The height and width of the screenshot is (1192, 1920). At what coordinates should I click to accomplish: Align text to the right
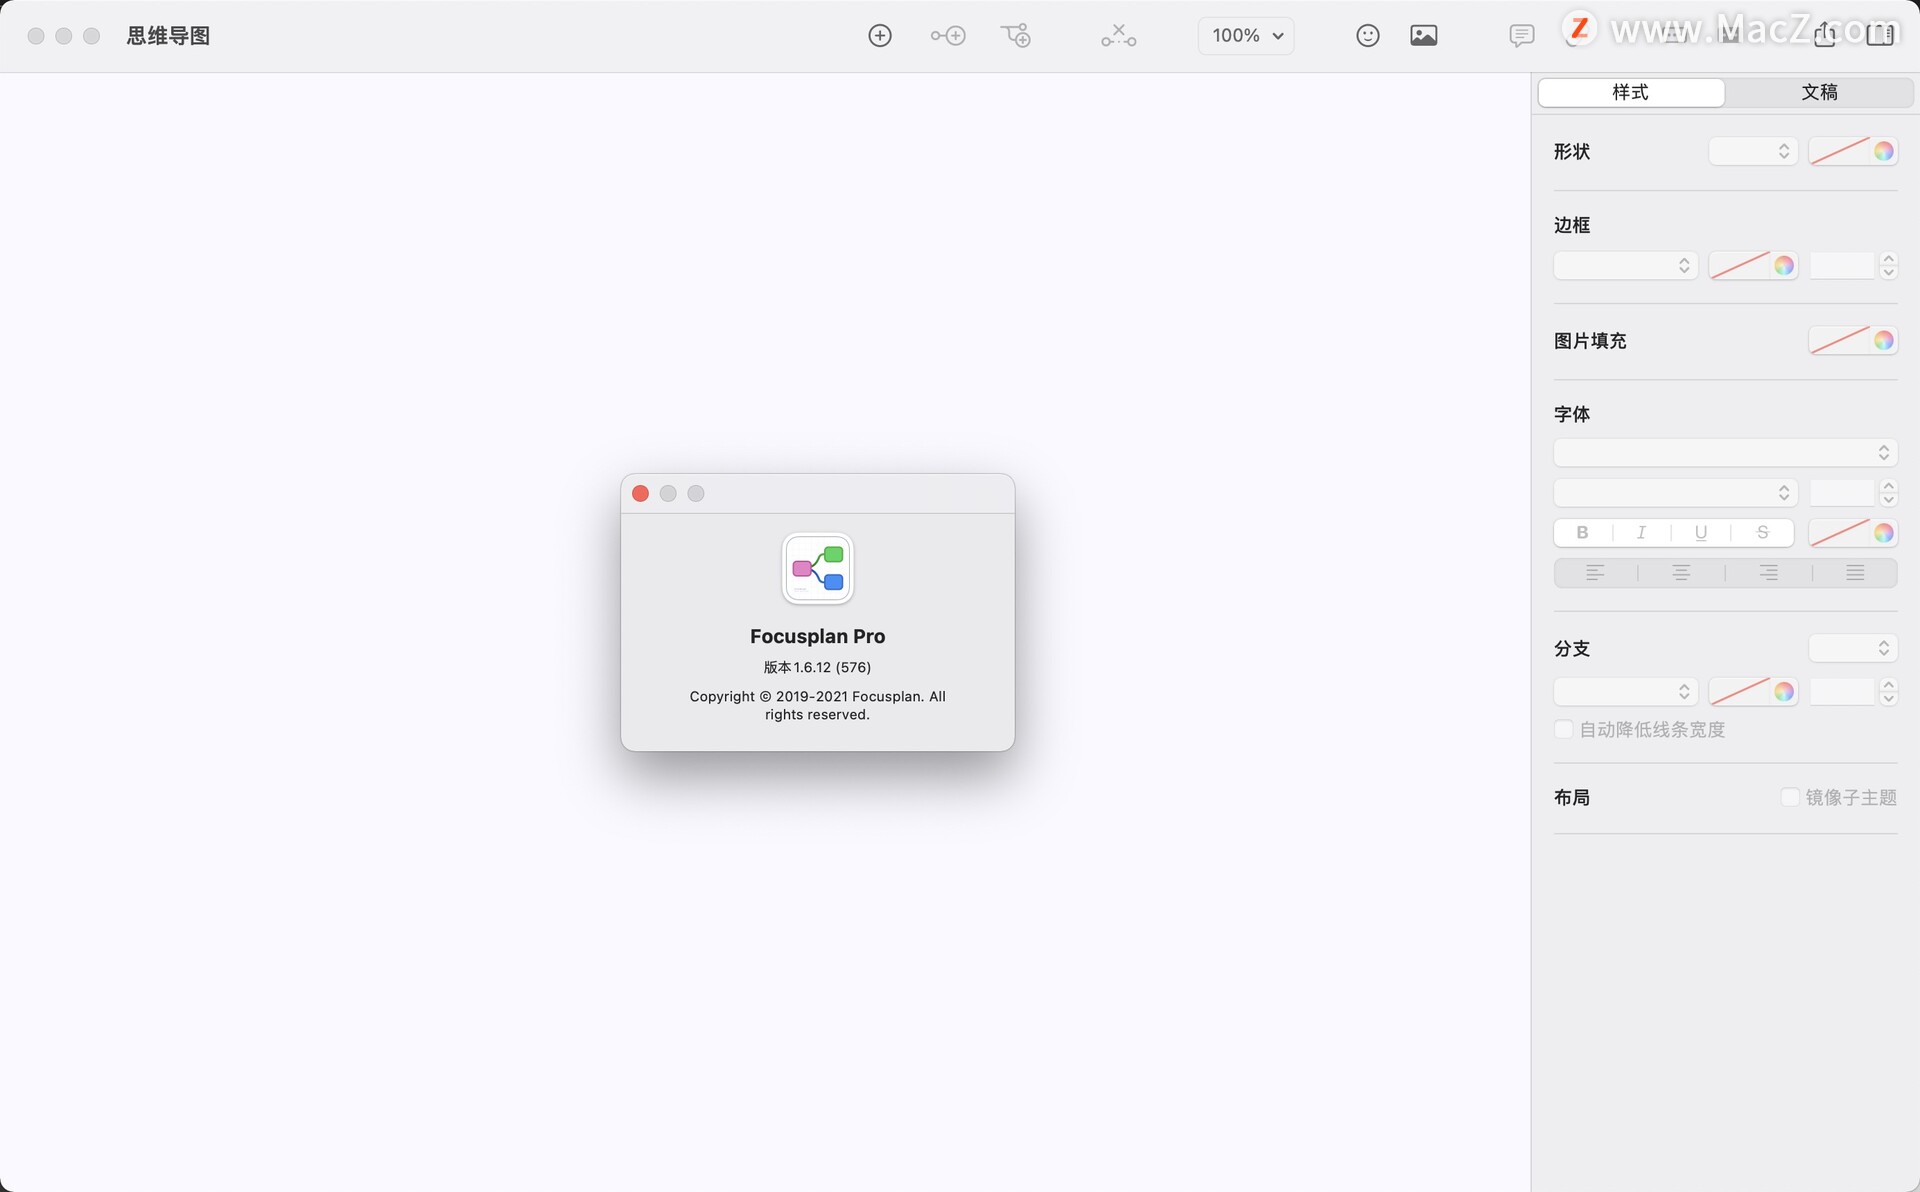click(x=1768, y=573)
